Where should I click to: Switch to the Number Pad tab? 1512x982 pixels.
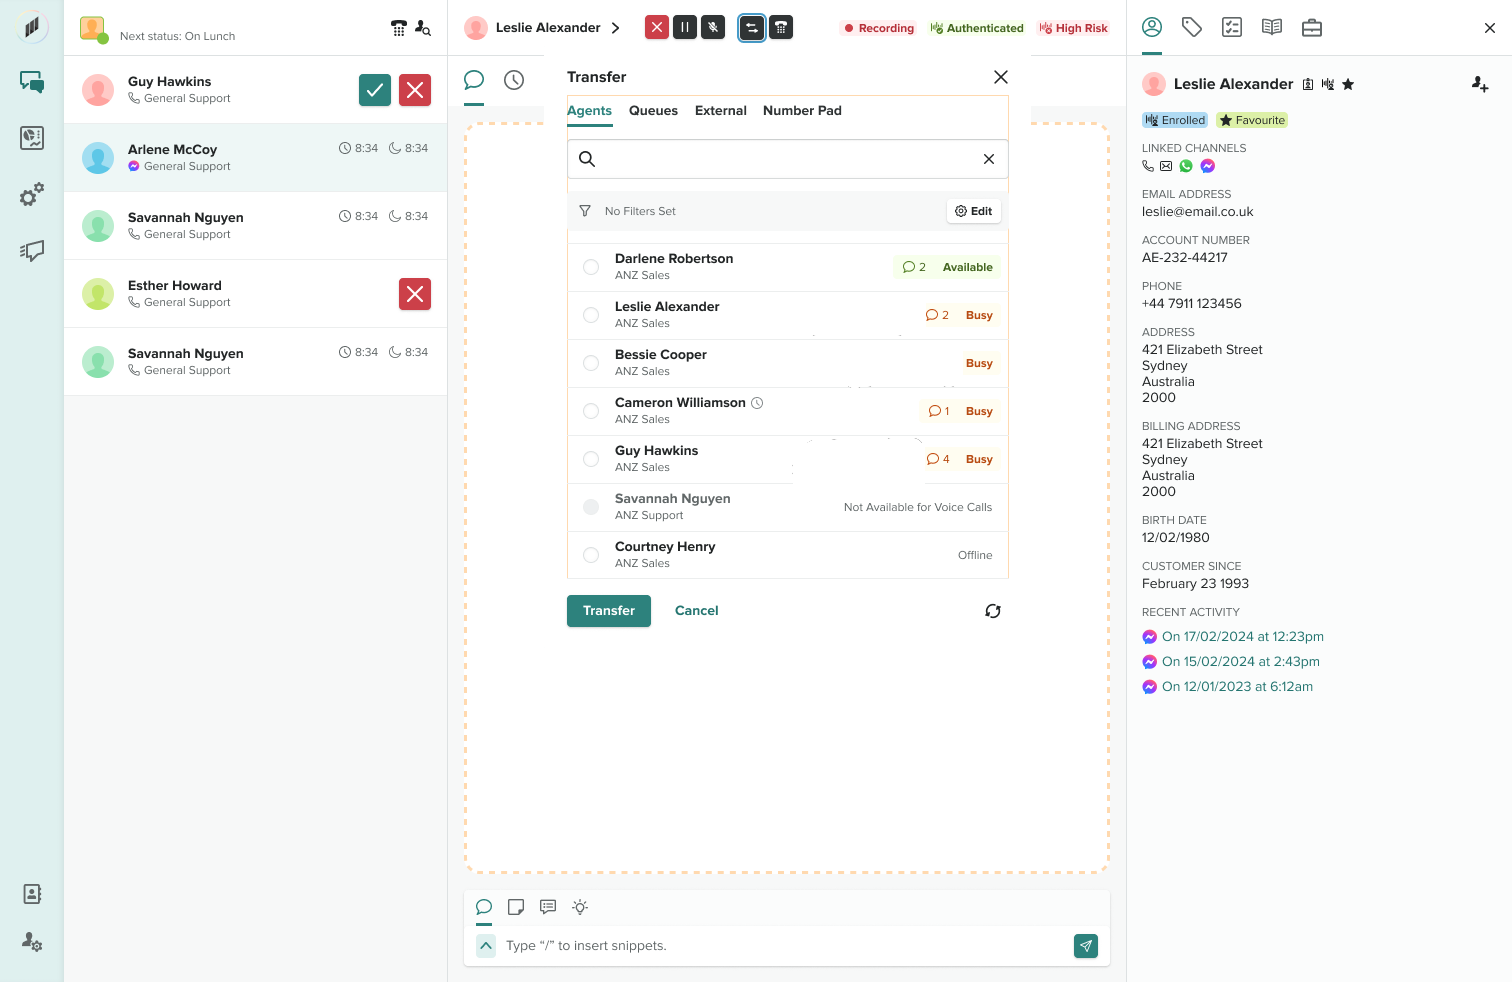tap(802, 111)
